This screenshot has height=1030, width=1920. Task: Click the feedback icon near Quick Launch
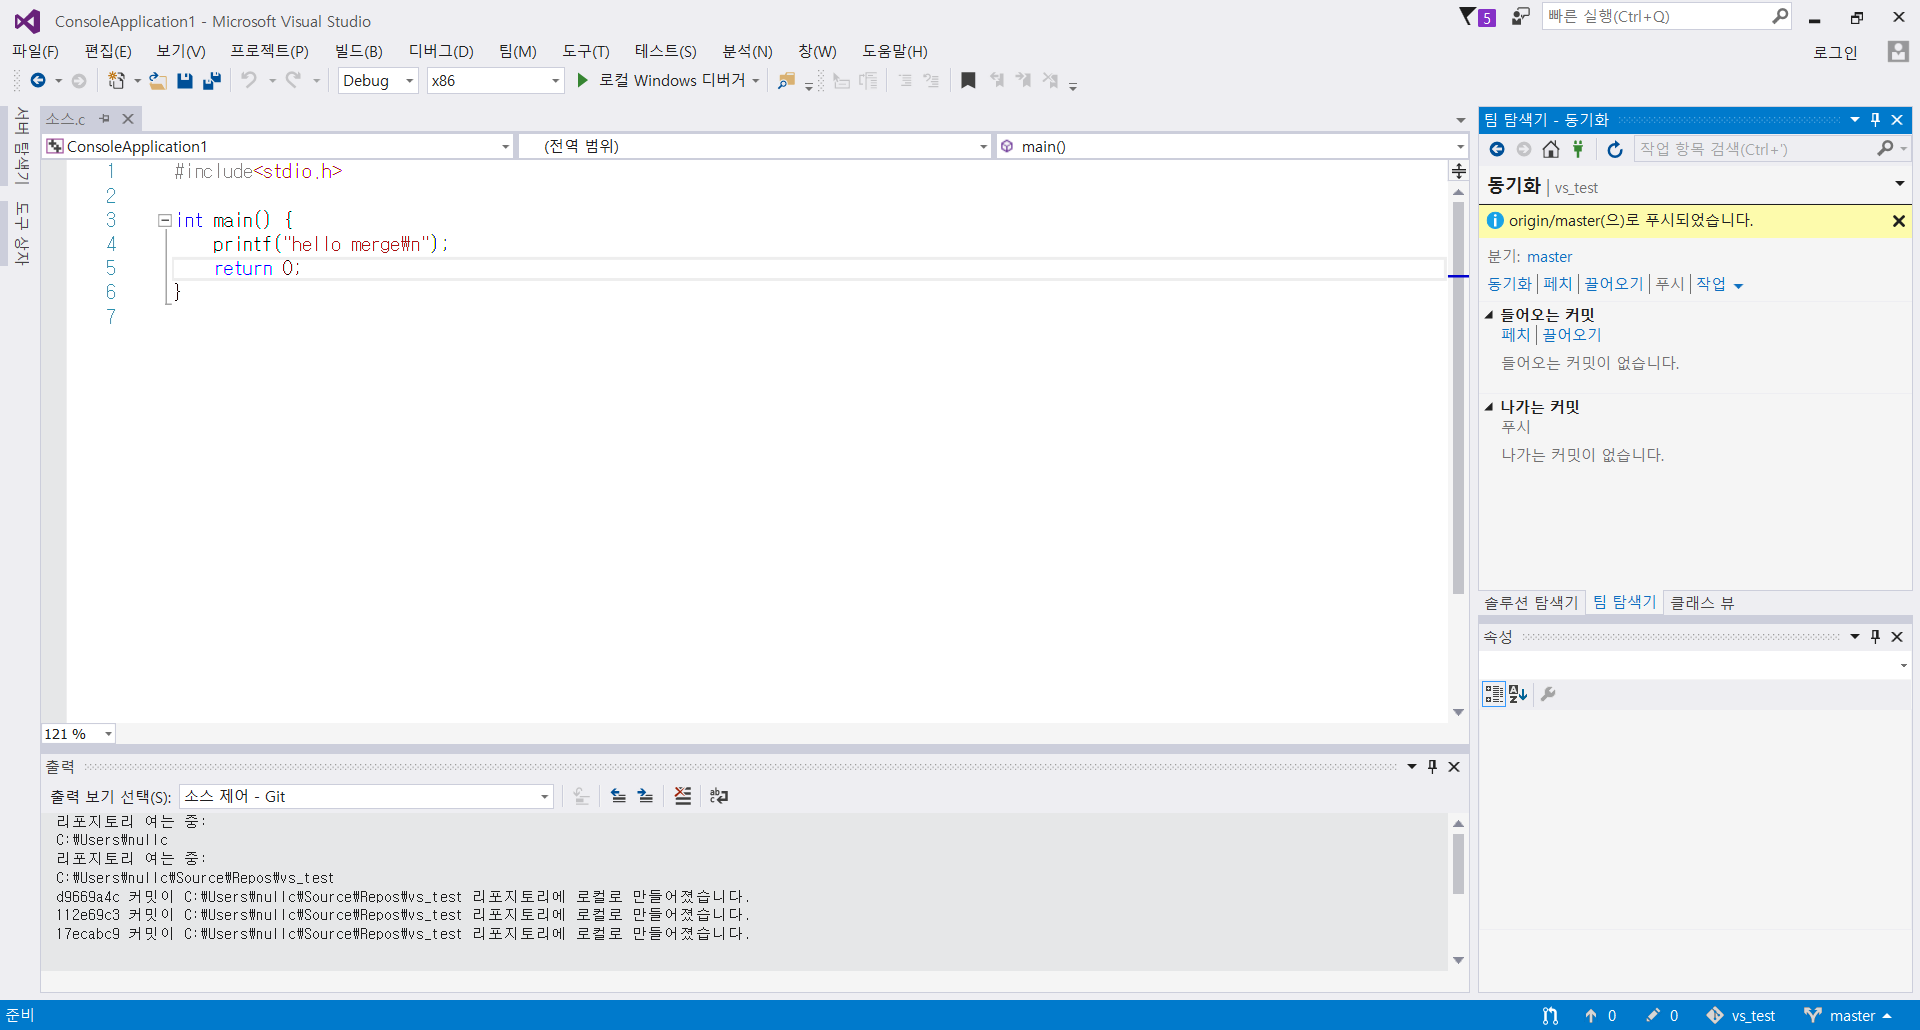(1520, 16)
